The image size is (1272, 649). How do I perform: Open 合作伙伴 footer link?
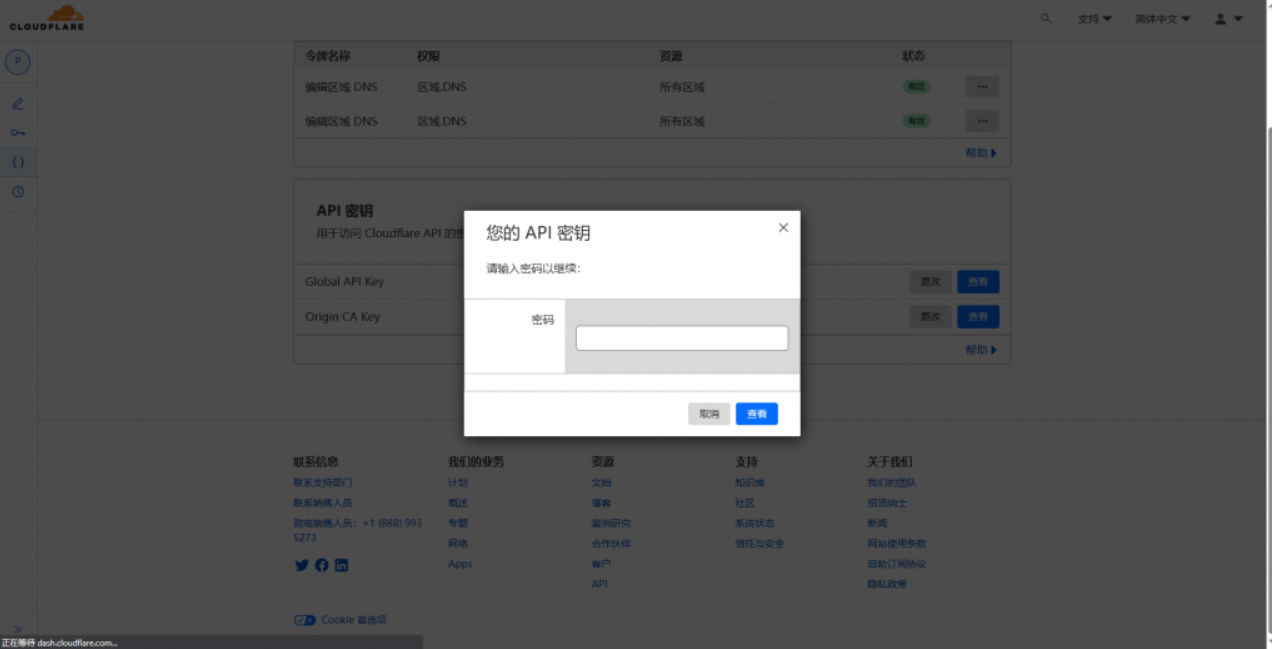click(611, 543)
